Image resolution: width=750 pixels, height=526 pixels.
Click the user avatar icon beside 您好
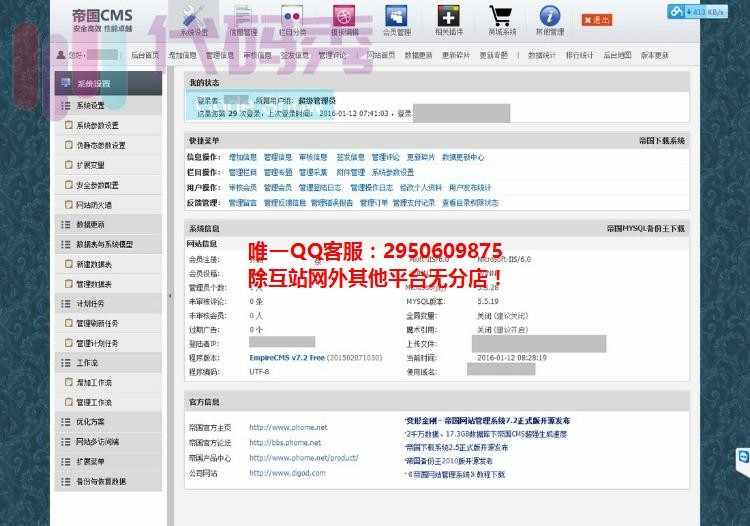point(61,55)
